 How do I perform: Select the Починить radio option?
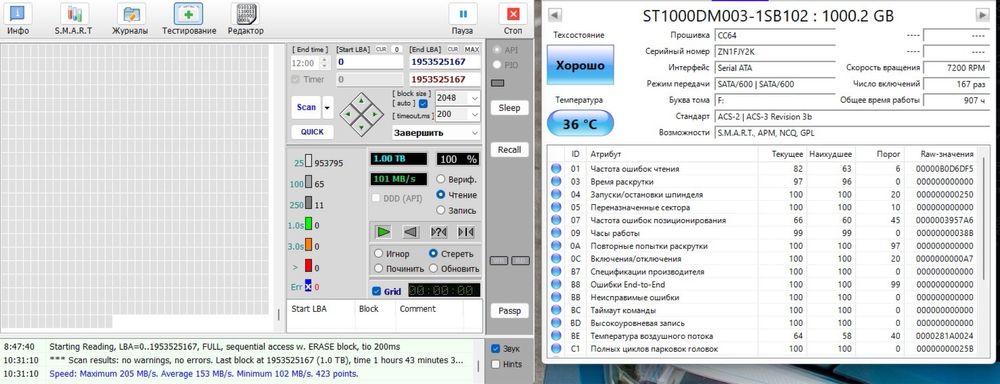click(x=379, y=269)
